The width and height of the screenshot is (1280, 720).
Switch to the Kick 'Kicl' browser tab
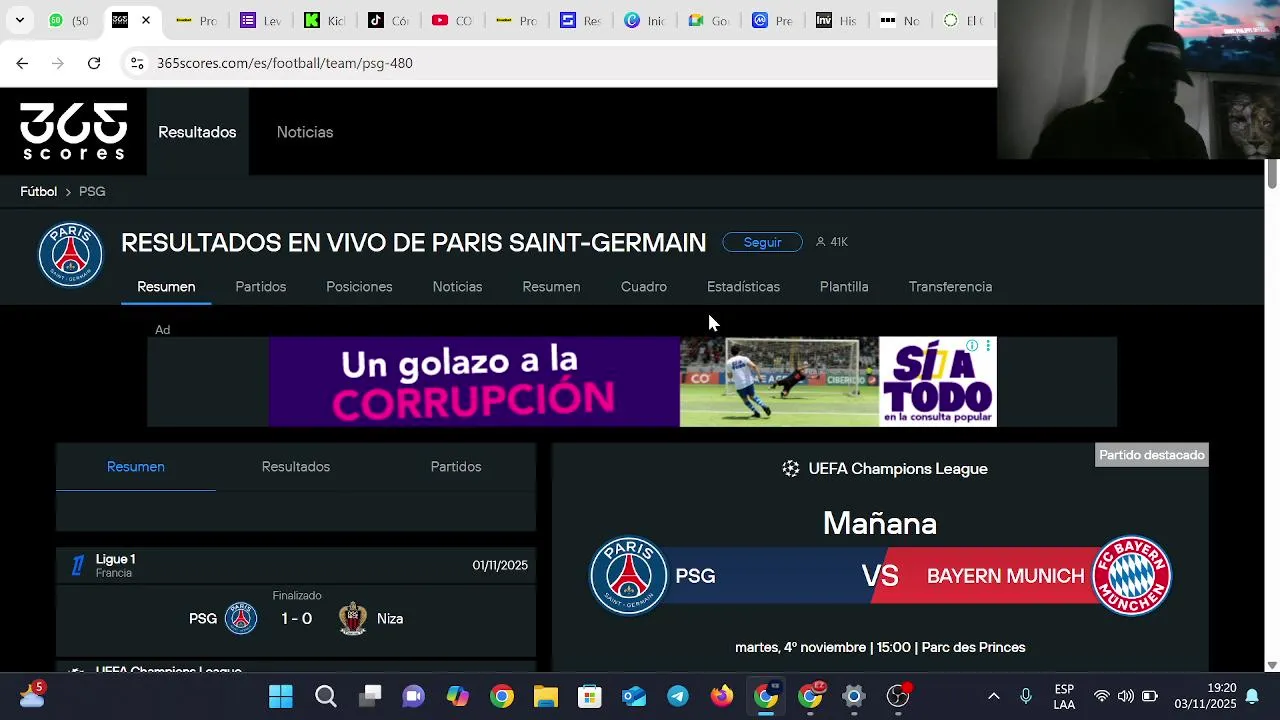pyautogui.click(x=323, y=20)
